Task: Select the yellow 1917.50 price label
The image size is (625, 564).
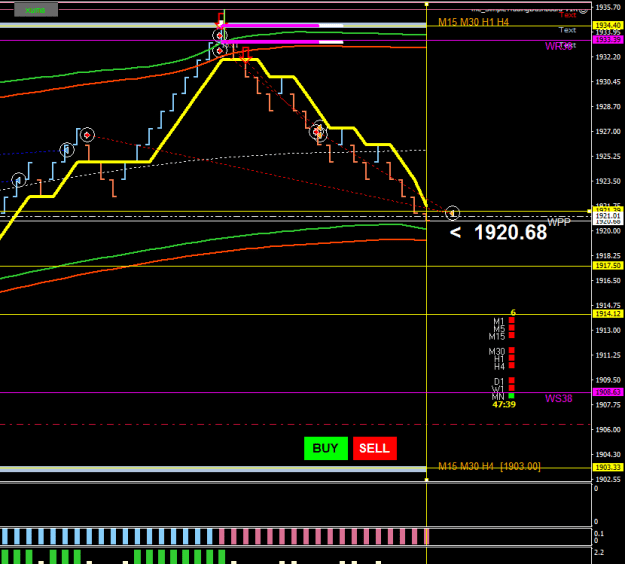Action: click(x=608, y=265)
